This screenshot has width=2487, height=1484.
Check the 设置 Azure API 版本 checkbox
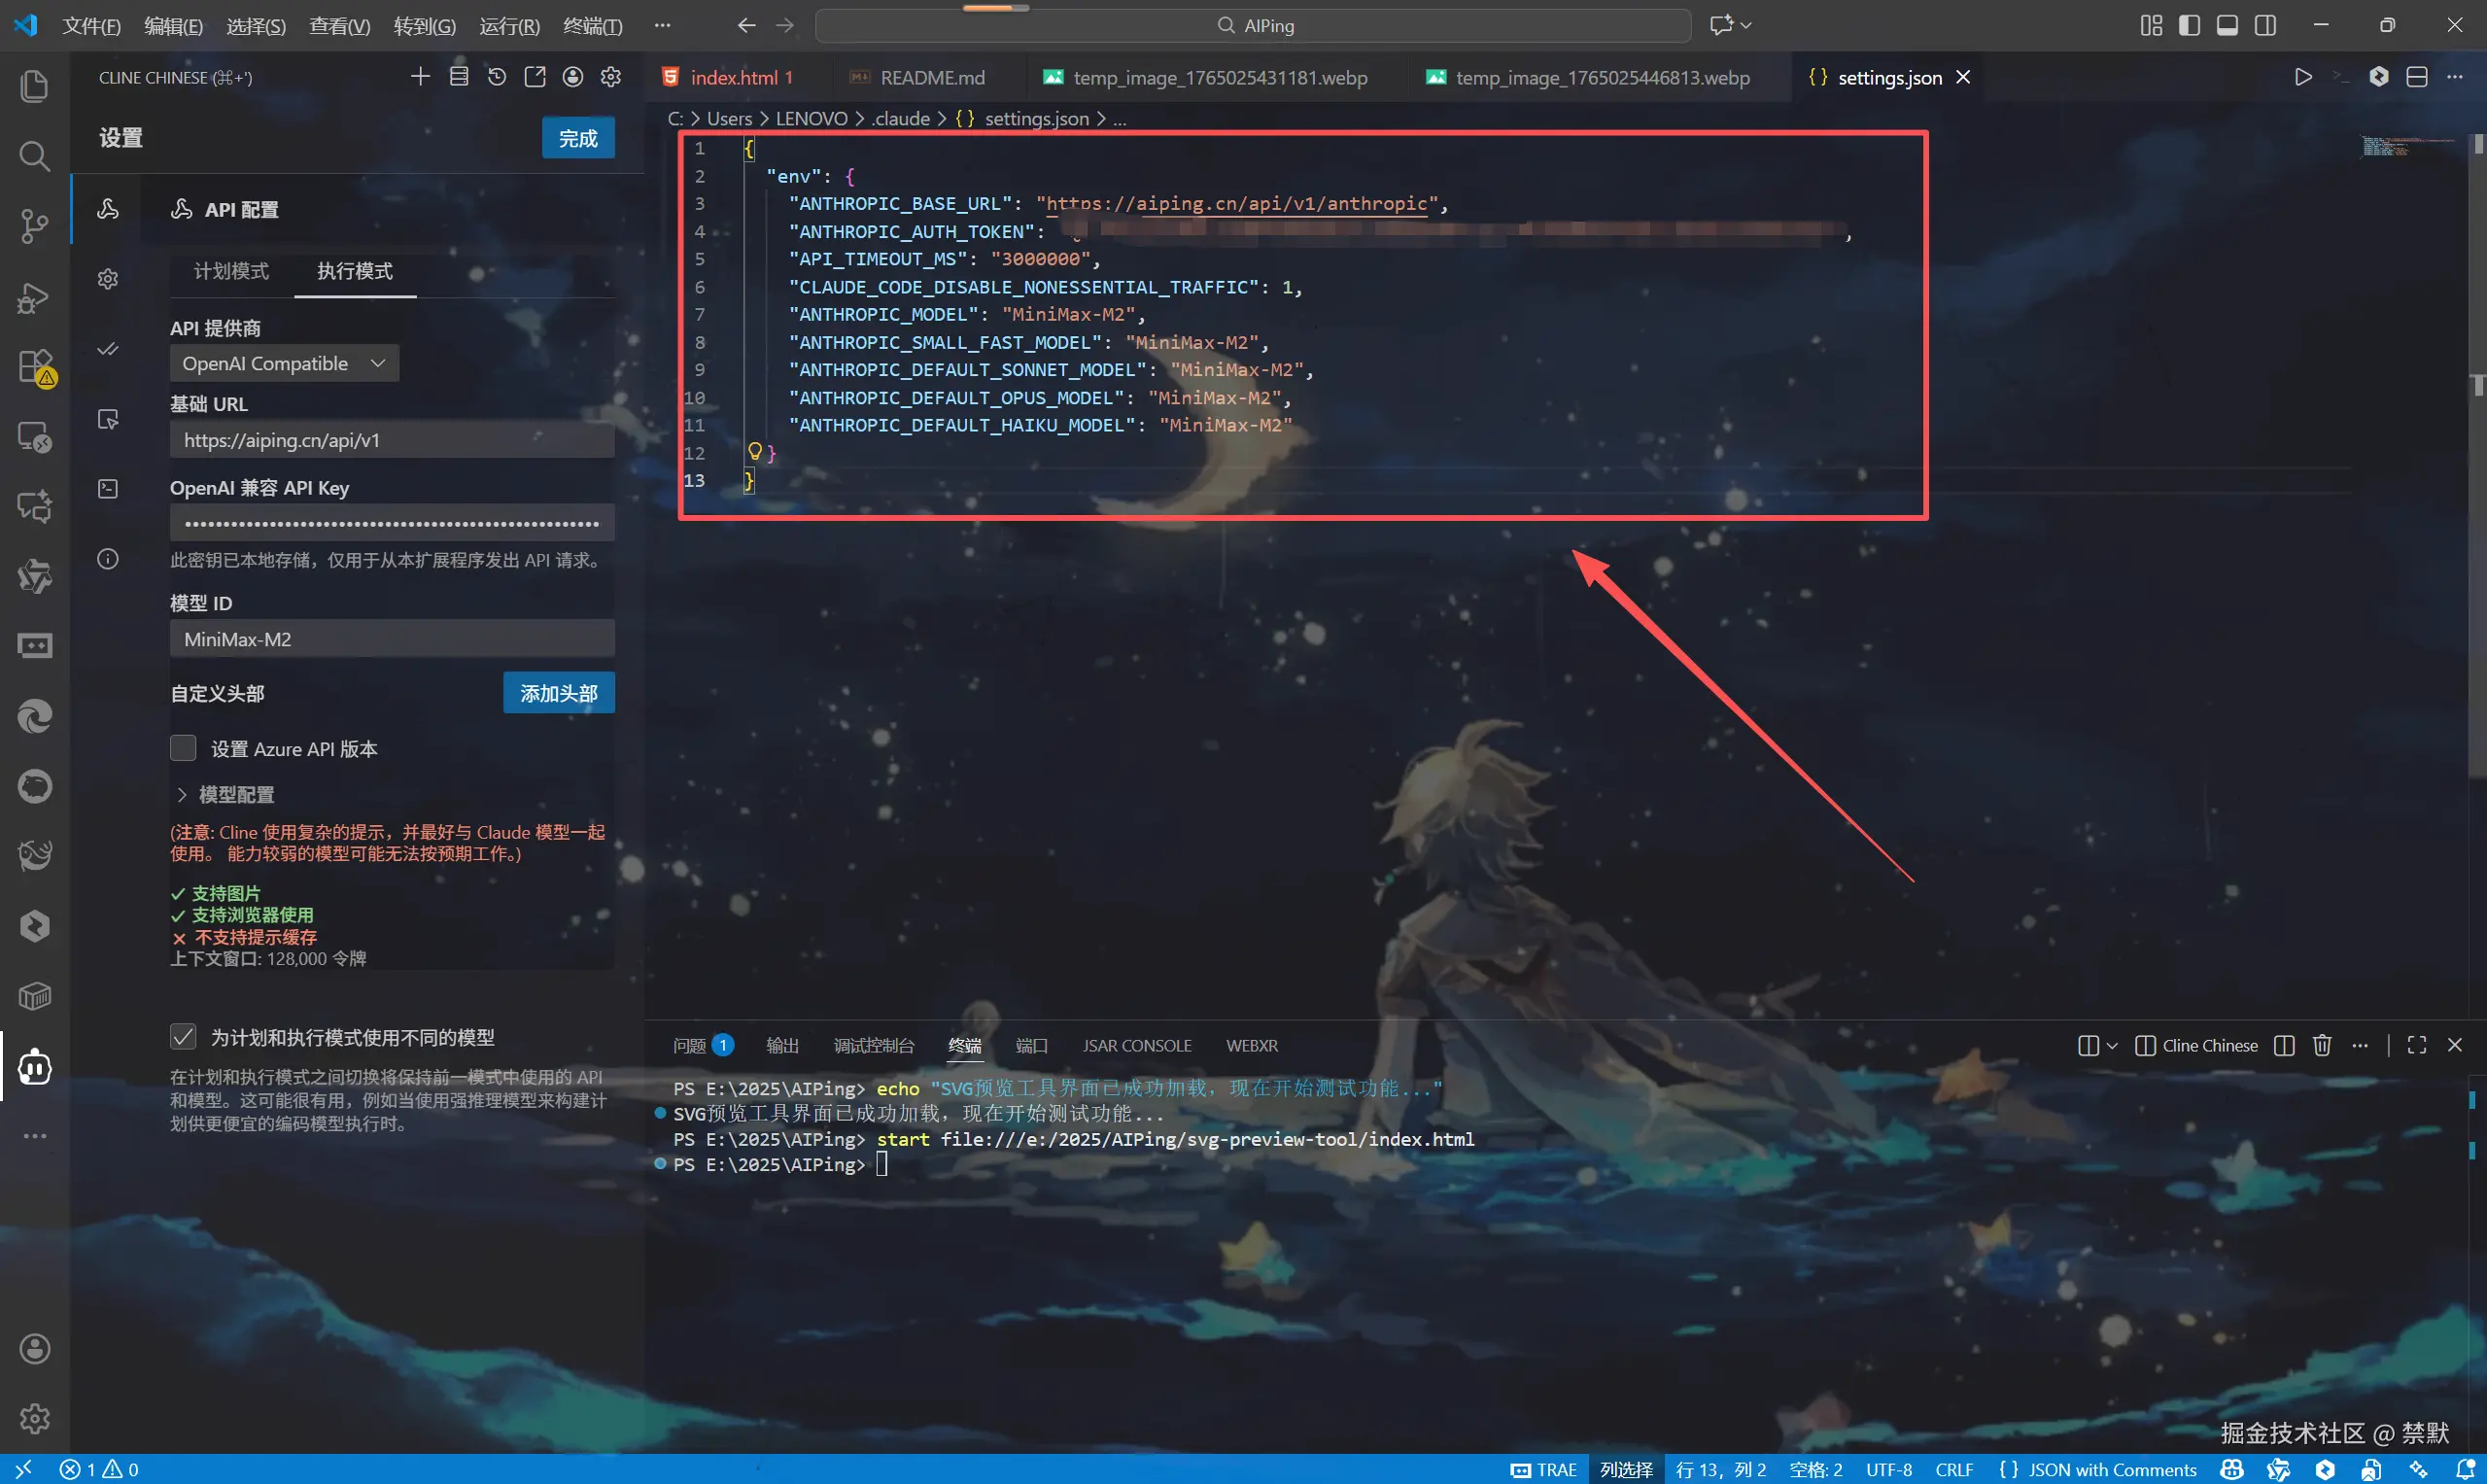coord(183,748)
